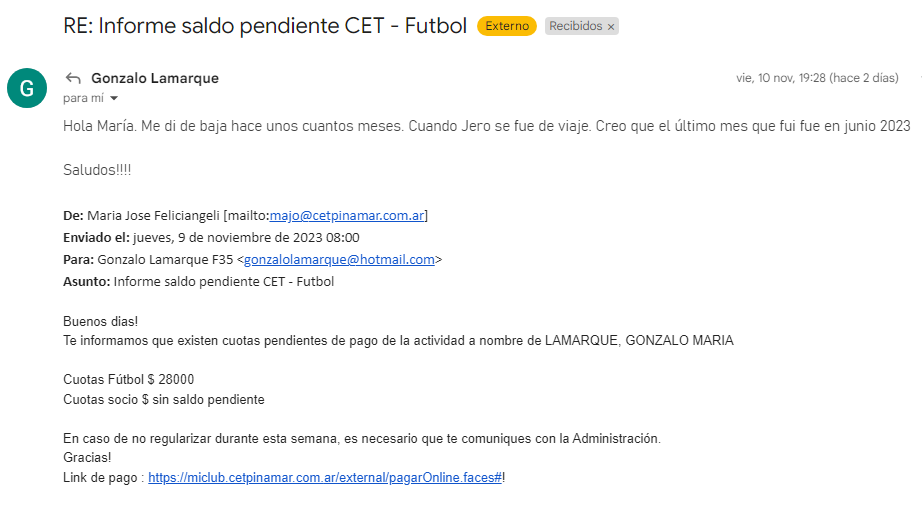
Task: Click the "Enviado el:" date line
Action: (x=210, y=237)
